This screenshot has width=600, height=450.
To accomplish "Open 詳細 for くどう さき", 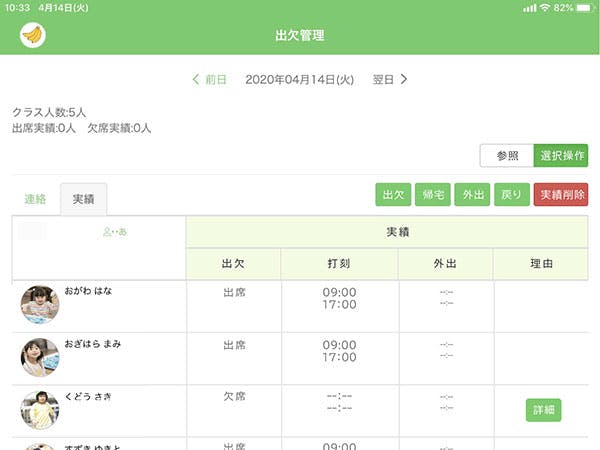I will (x=543, y=410).
